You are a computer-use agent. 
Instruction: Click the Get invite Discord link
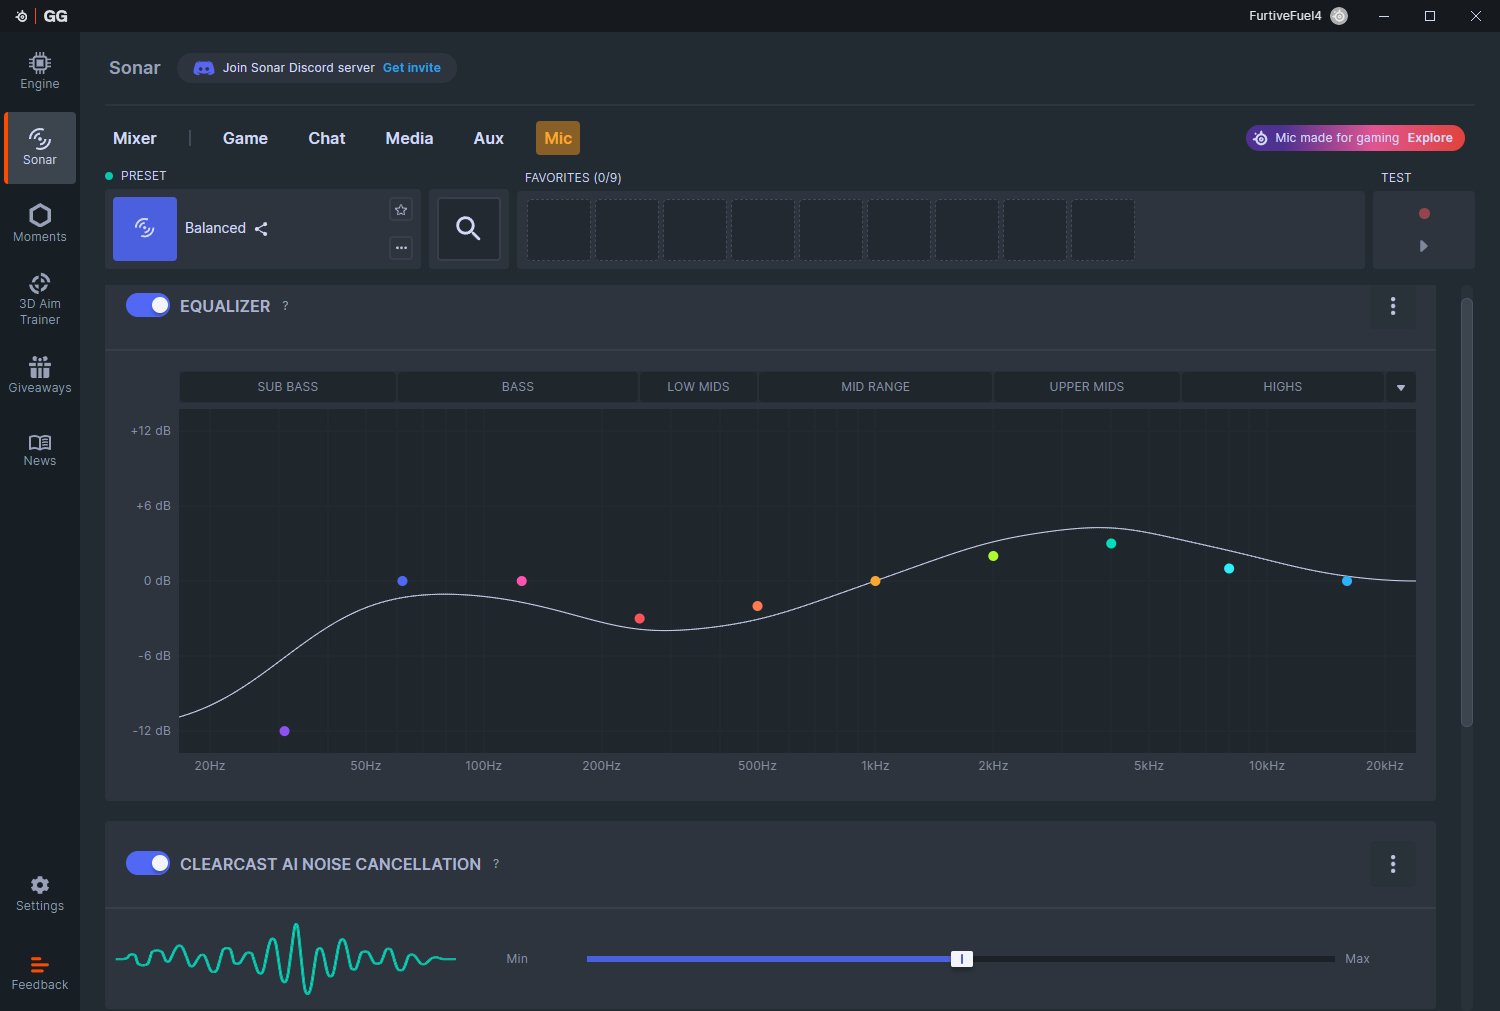coord(411,68)
